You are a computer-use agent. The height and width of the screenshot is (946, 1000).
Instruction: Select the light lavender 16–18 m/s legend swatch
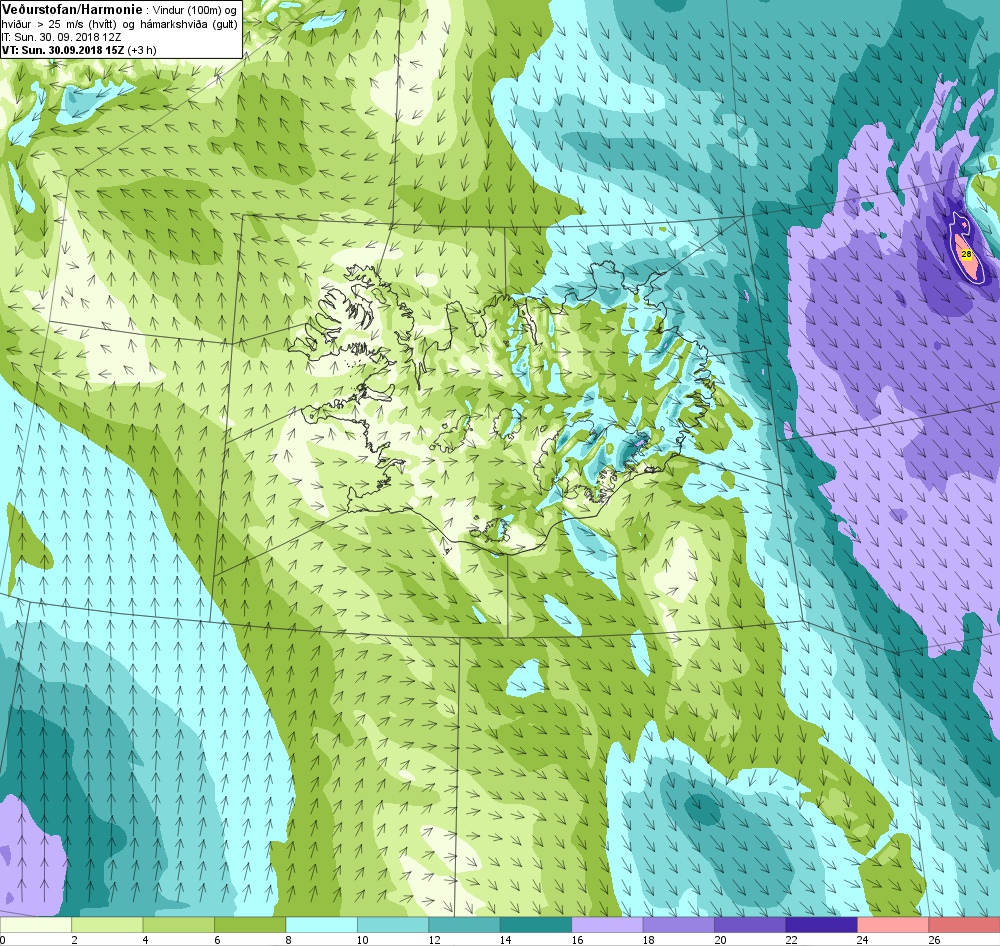click(x=607, y=925)
